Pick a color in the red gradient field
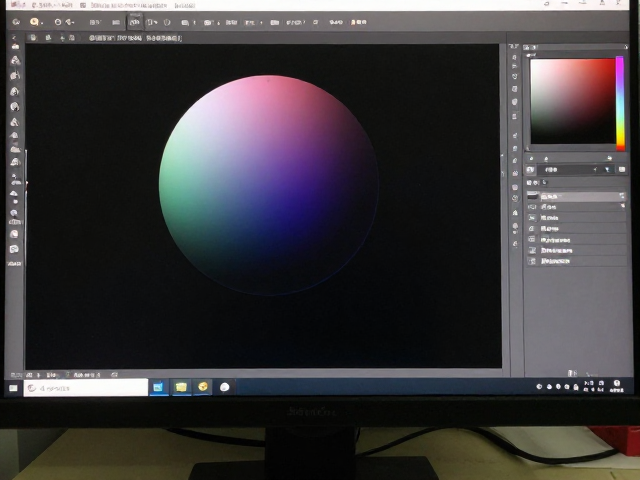 coord(573,101)
